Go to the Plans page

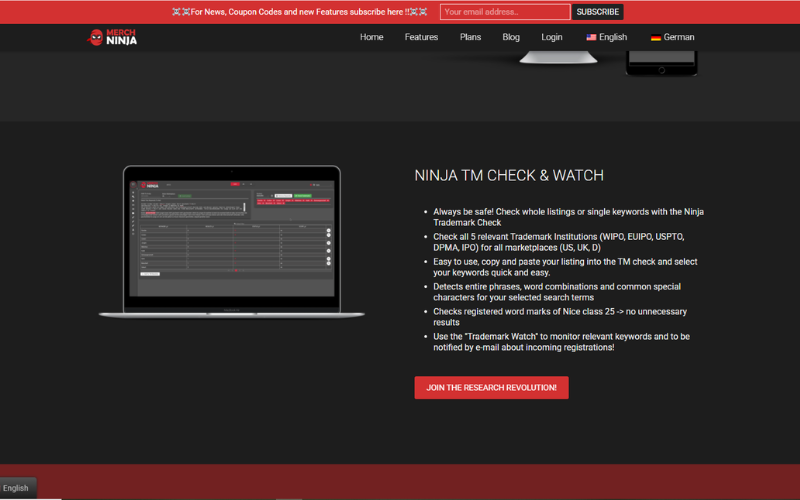click(470, 37)
